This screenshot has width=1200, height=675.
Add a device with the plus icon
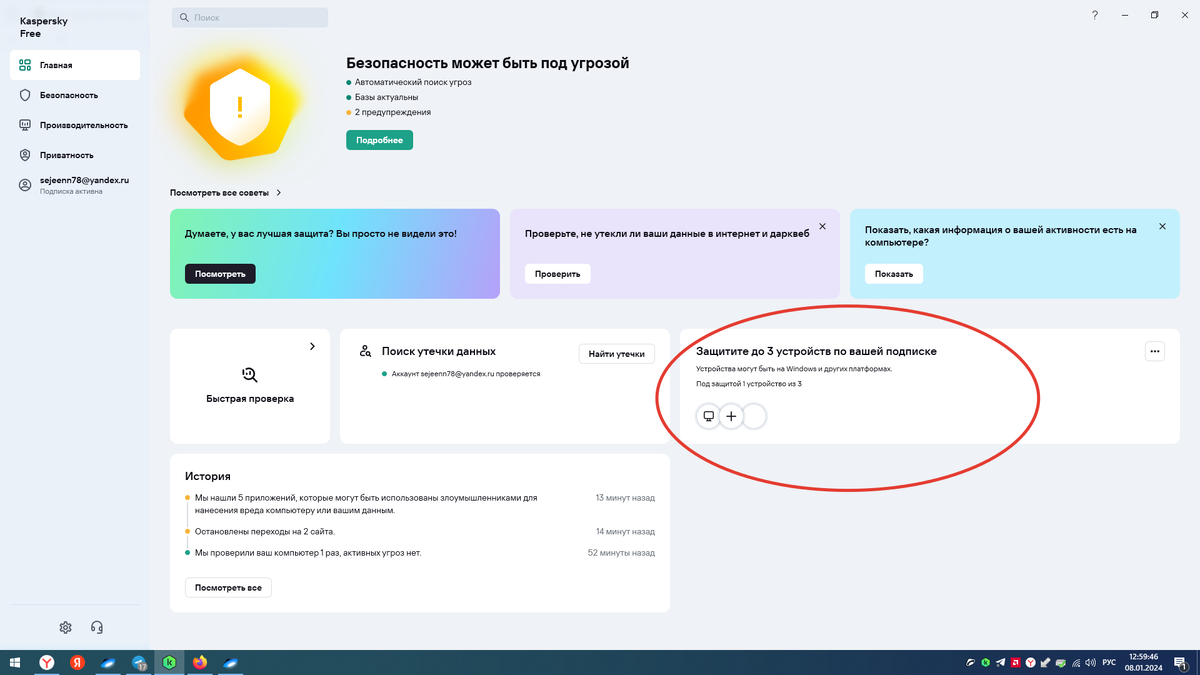731,416
